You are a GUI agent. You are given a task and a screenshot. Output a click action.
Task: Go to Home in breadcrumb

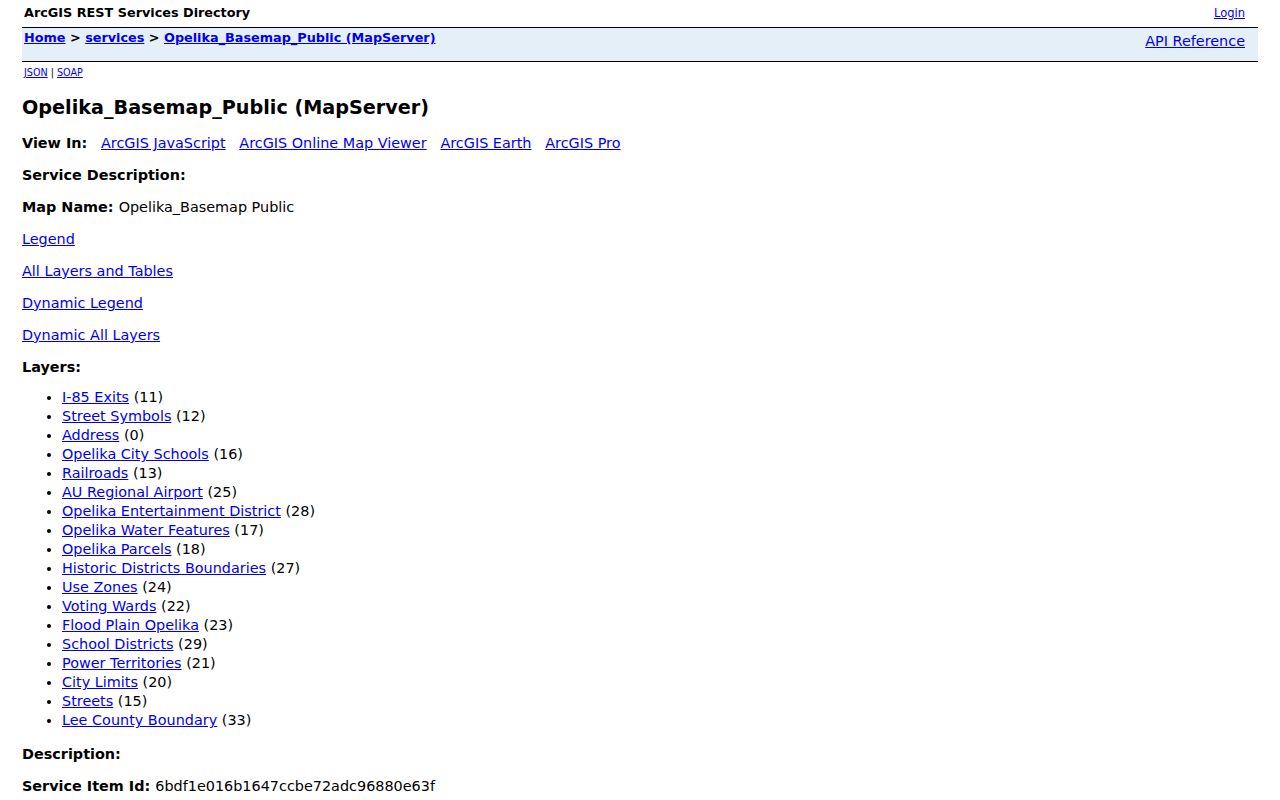pos(44,38)
